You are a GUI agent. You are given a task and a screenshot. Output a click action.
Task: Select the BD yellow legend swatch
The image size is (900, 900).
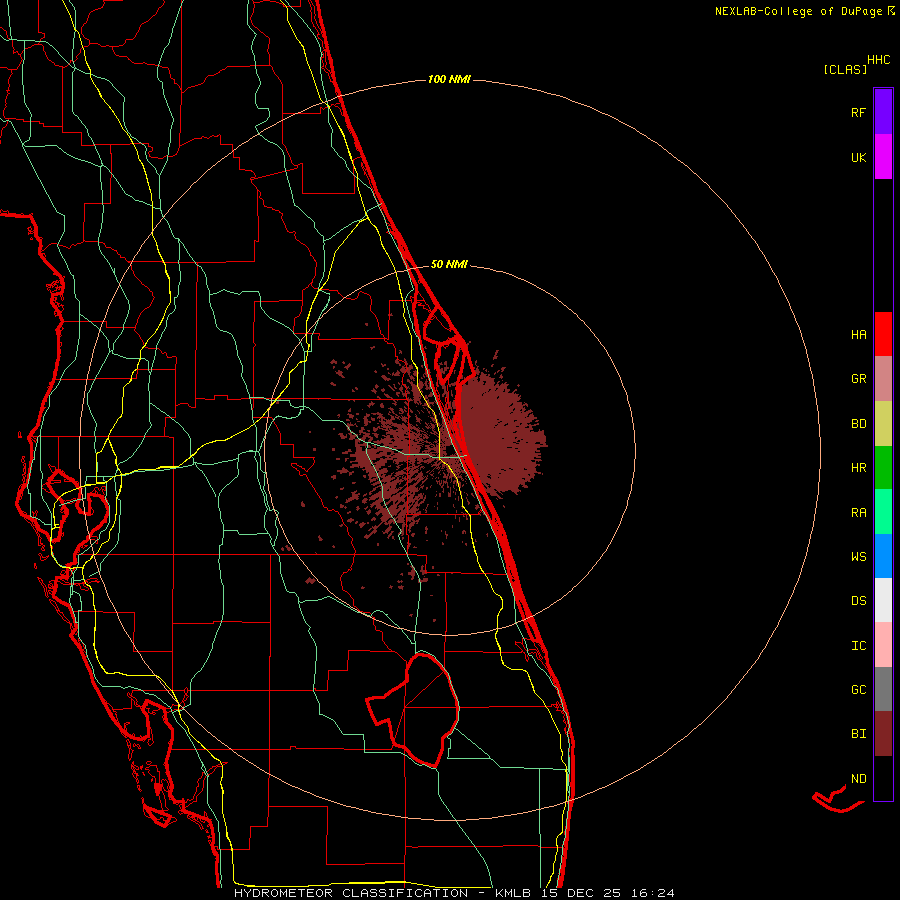[x=883, y=424]
